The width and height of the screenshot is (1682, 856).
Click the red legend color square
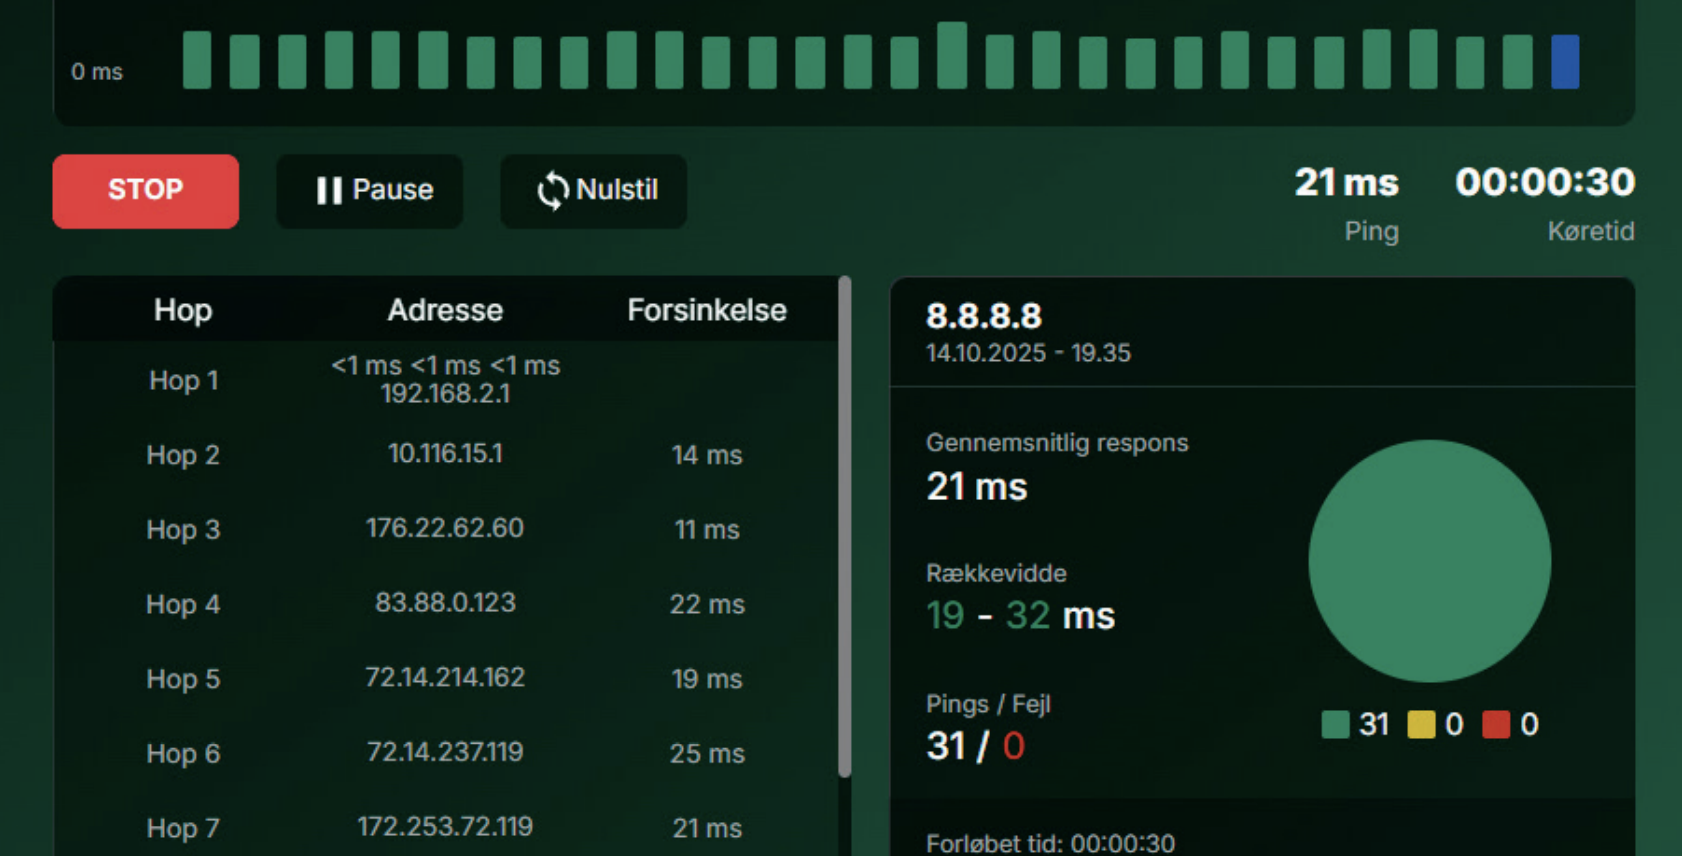(x=1496, y=724)
